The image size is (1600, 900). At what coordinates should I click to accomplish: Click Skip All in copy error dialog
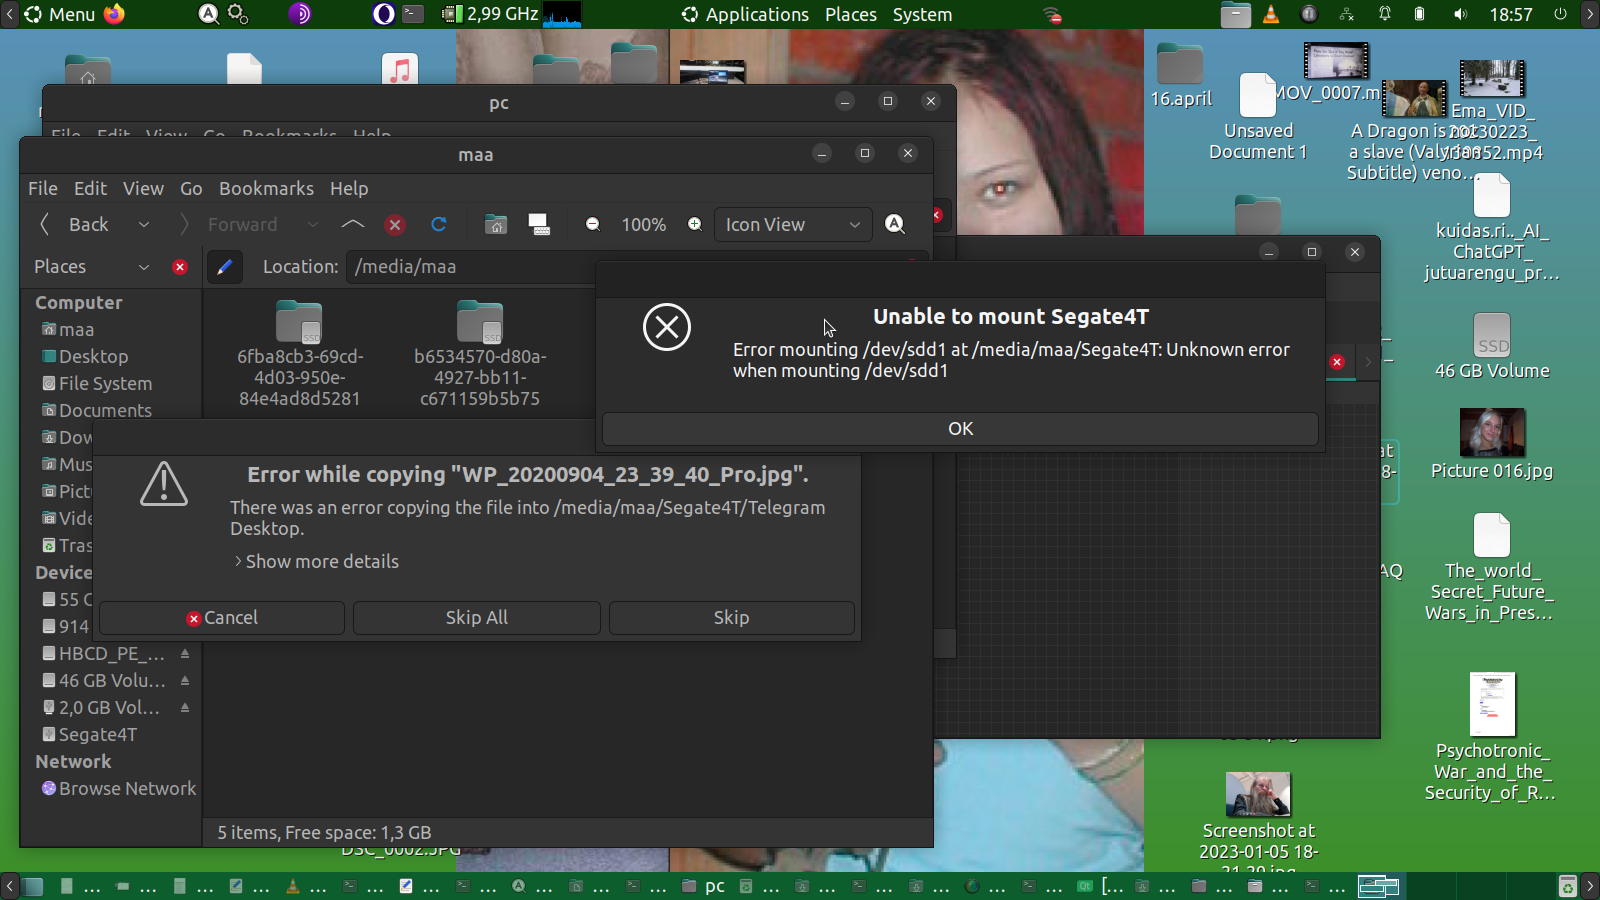coord(476,618)
